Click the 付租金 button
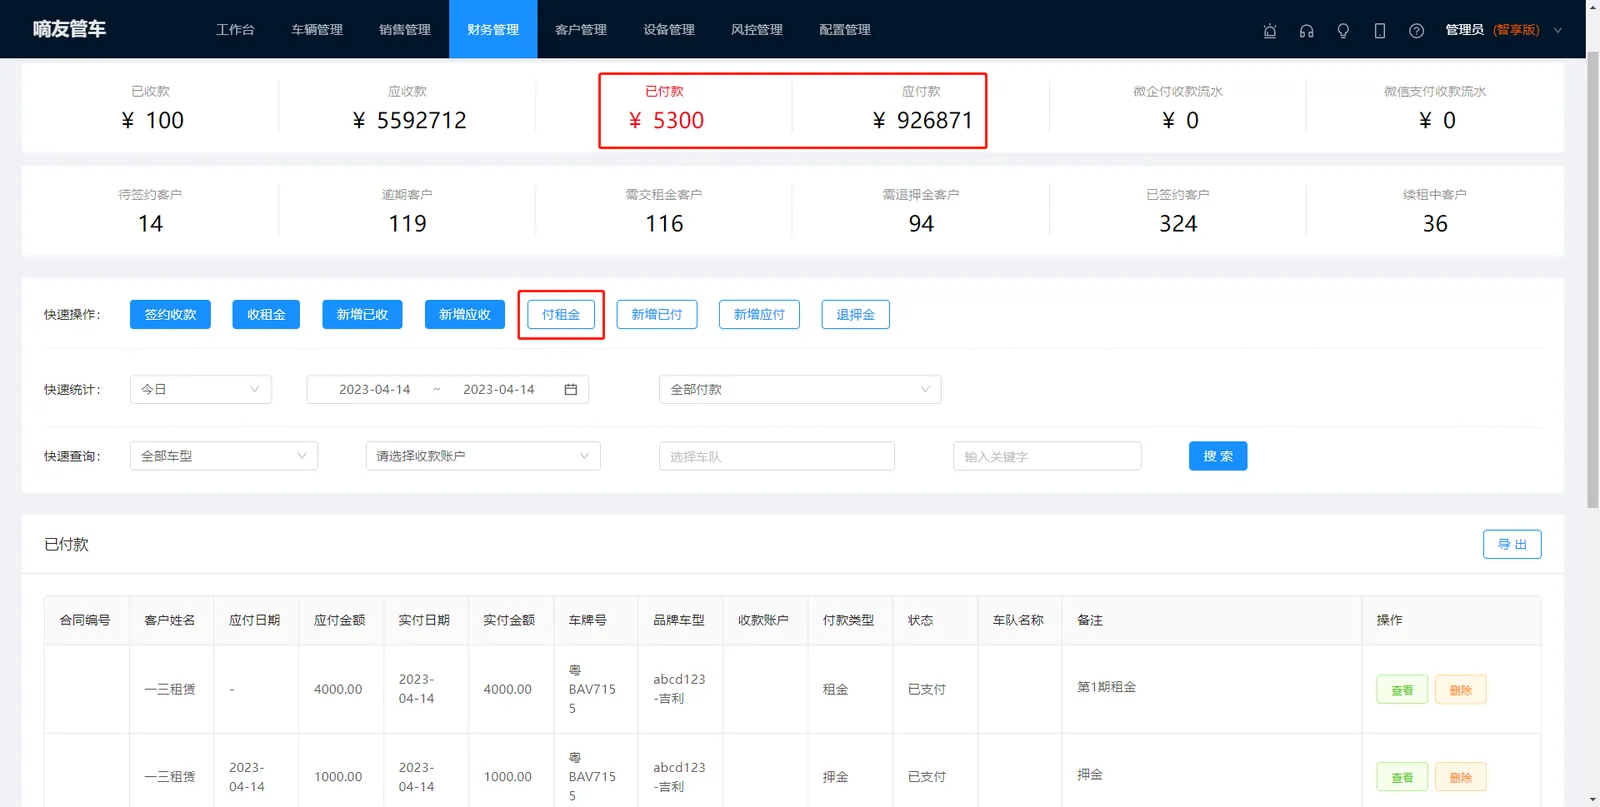This screenshot has width=1600, height=807. click(x=561, y=314)
